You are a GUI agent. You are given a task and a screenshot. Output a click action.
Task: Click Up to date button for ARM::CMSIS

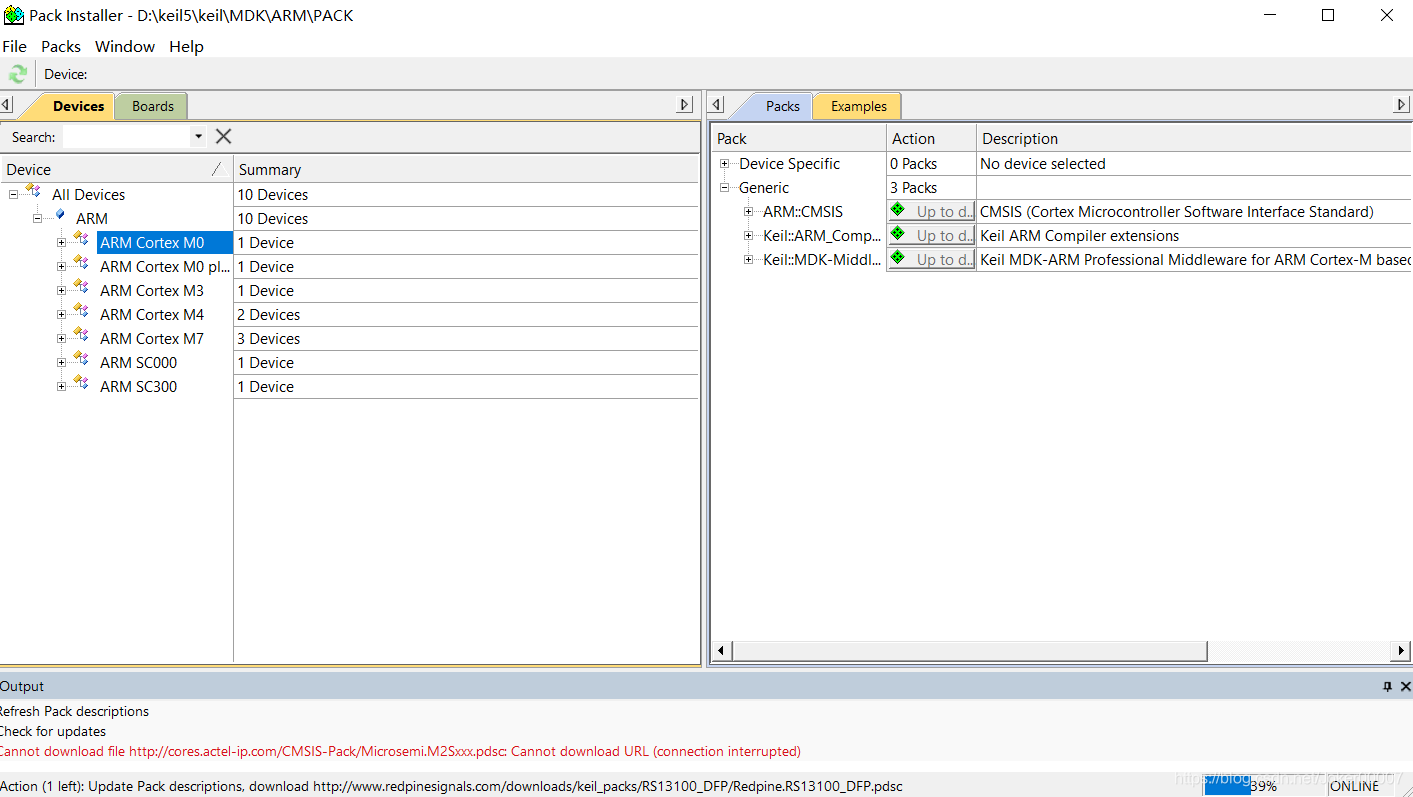pyautogui.click(x=931, y=211)
